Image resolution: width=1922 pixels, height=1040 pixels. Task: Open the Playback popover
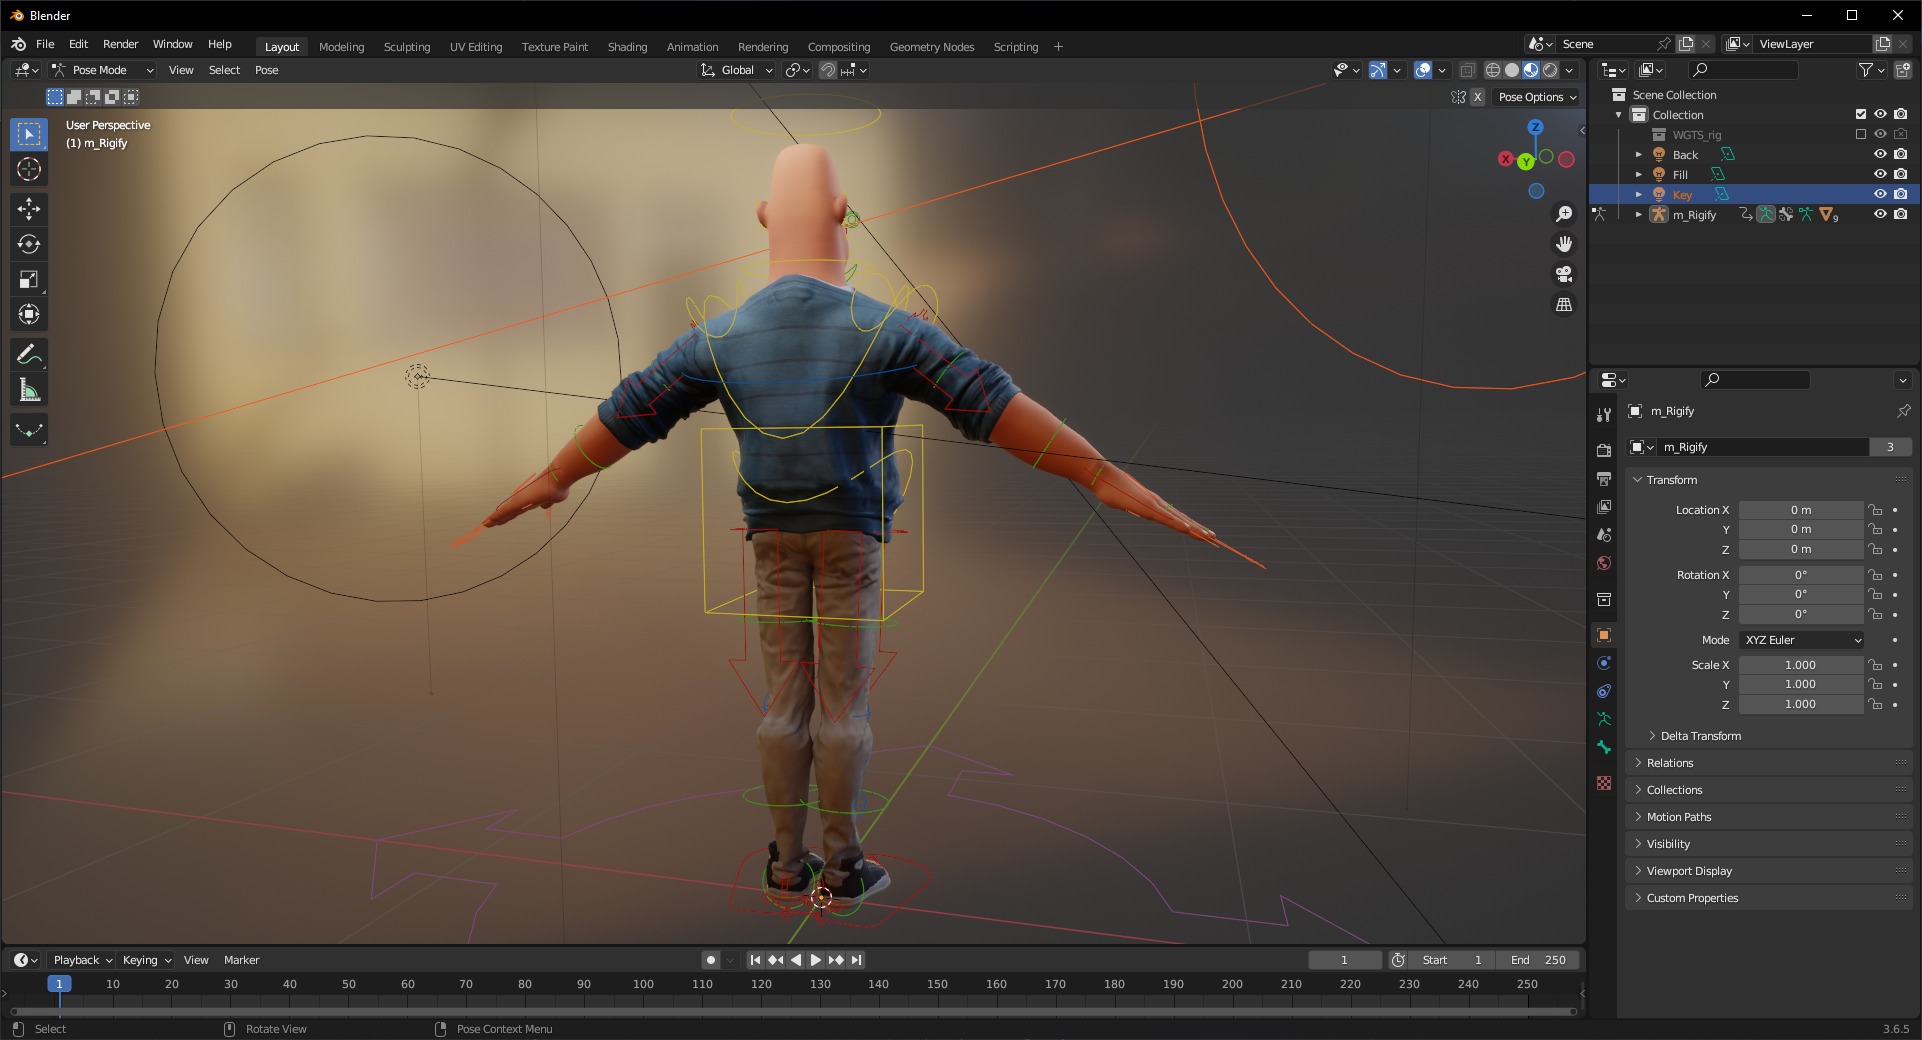click(82, 960)
